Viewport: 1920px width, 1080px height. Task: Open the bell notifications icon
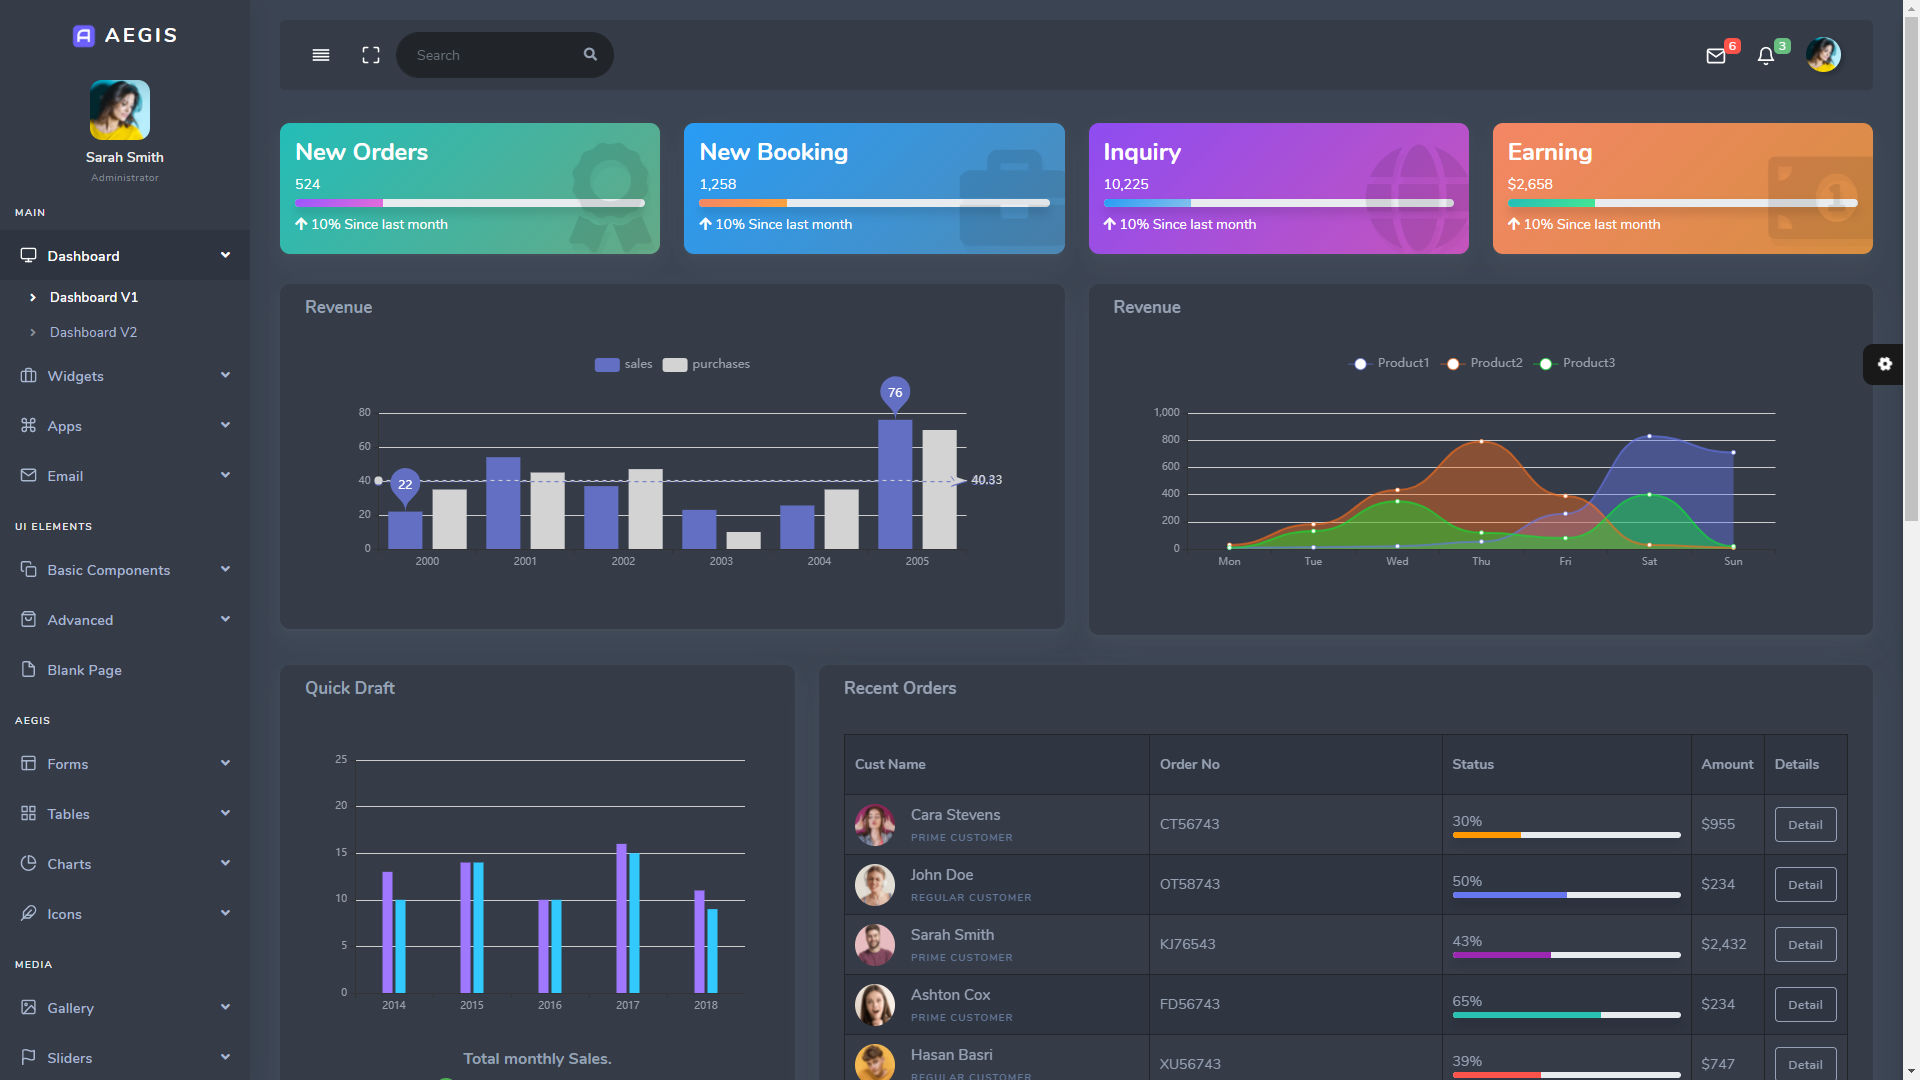click(x=1766, y=56)
